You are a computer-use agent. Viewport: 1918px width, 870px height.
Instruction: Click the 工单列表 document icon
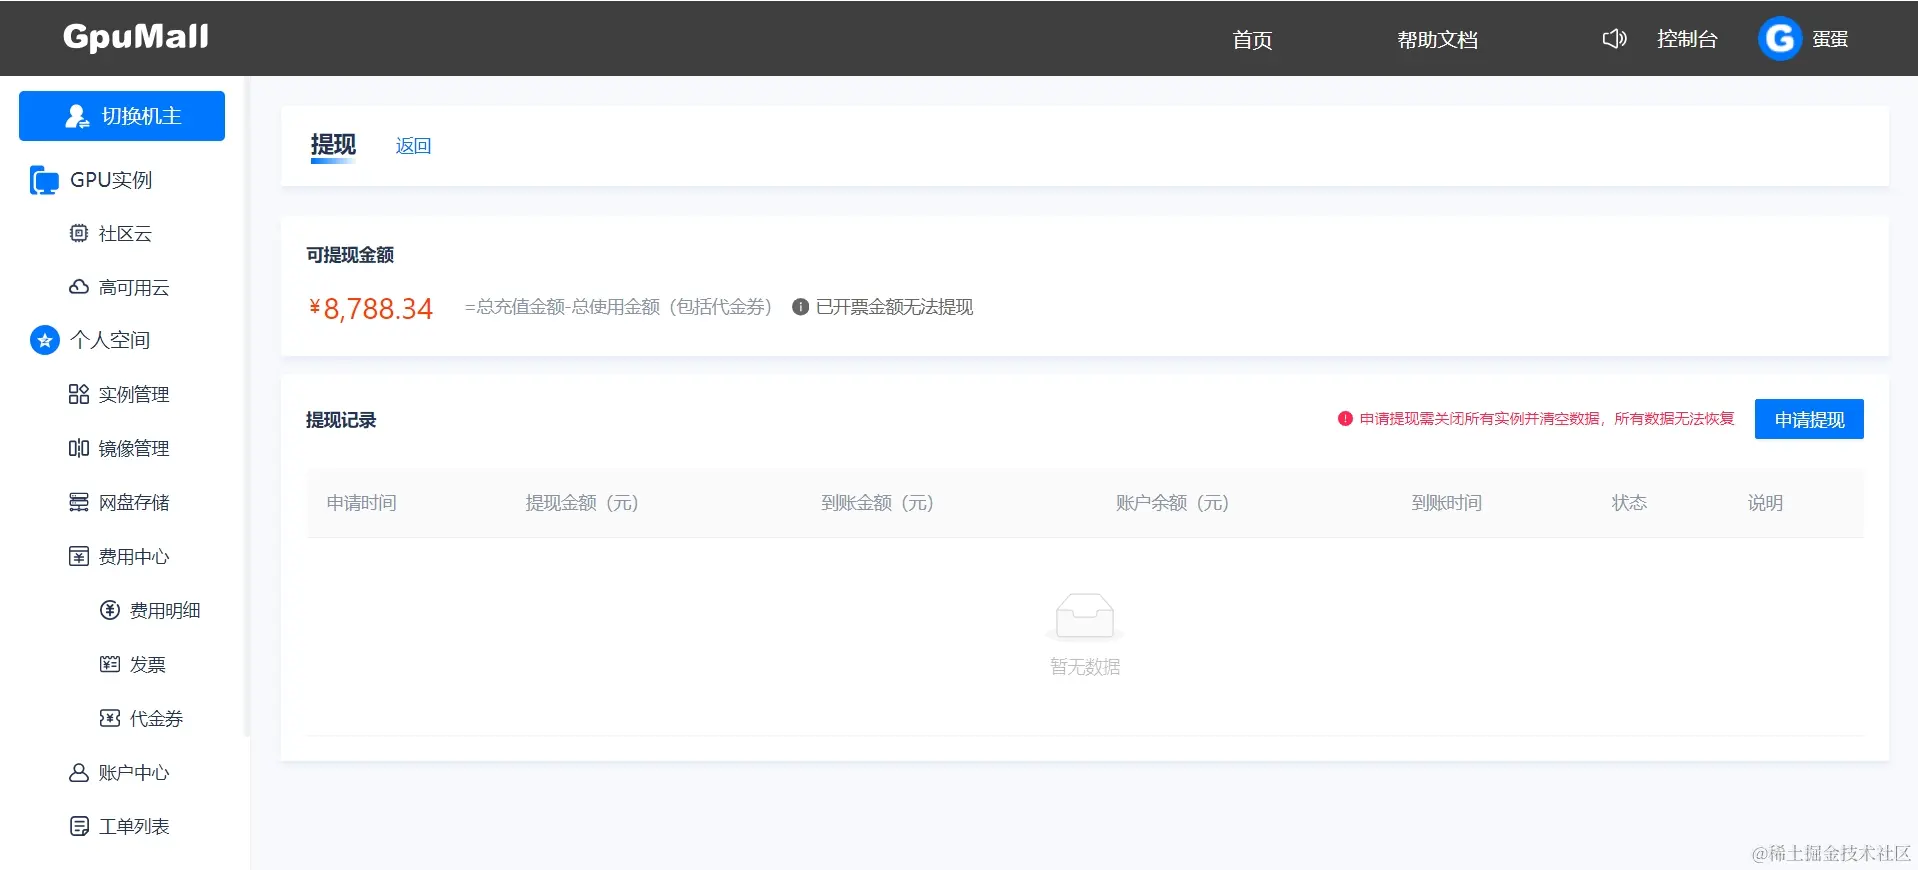click(x=79, y=826)
